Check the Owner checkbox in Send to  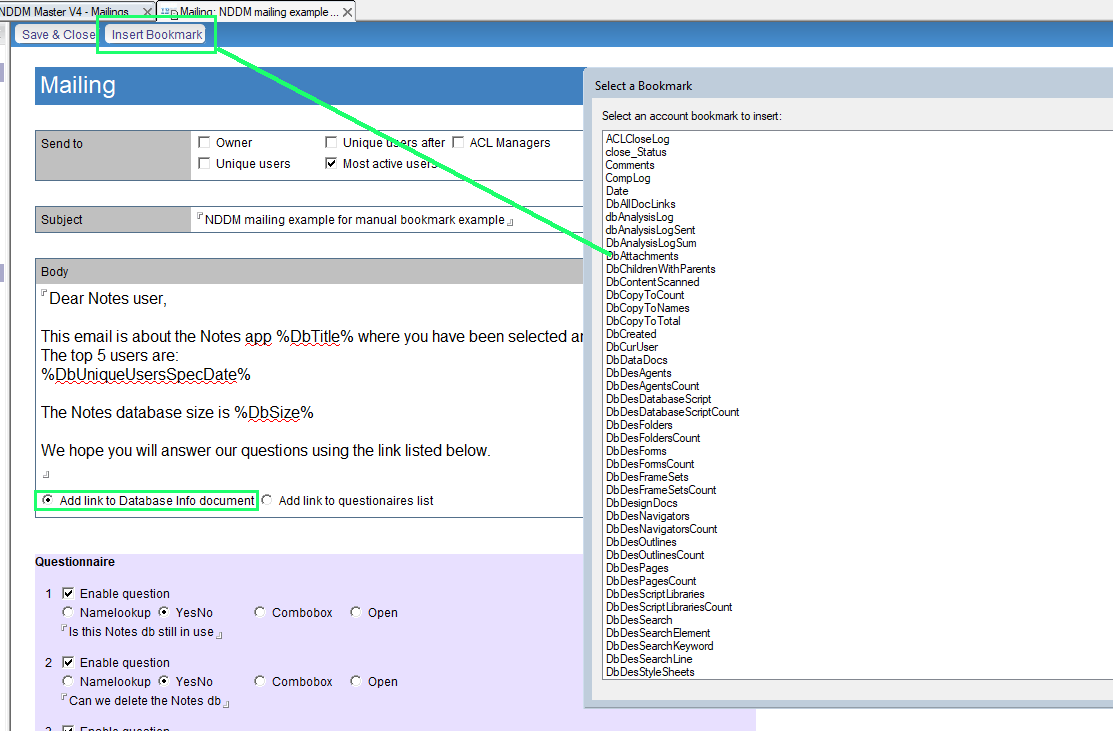tap(205, 143)
